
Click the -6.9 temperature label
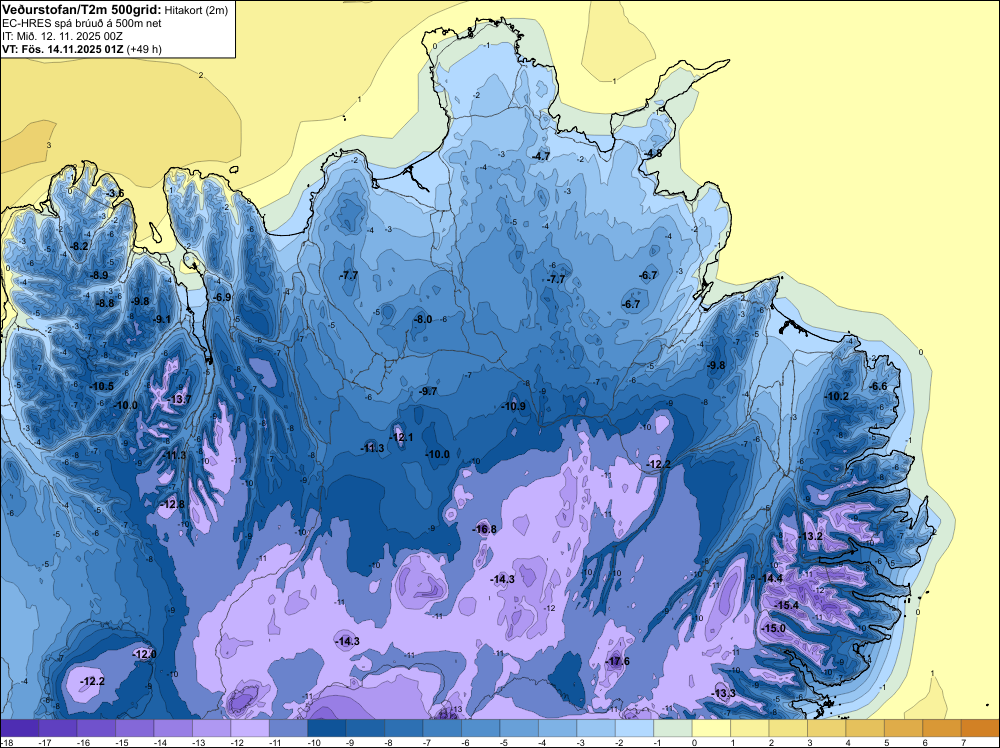222,297
